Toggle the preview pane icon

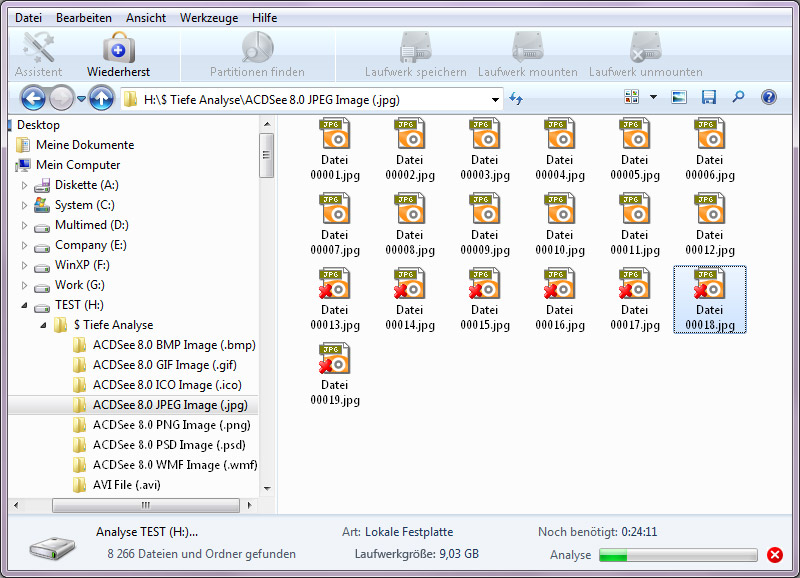pyautogui.click(x=680, y=98)
